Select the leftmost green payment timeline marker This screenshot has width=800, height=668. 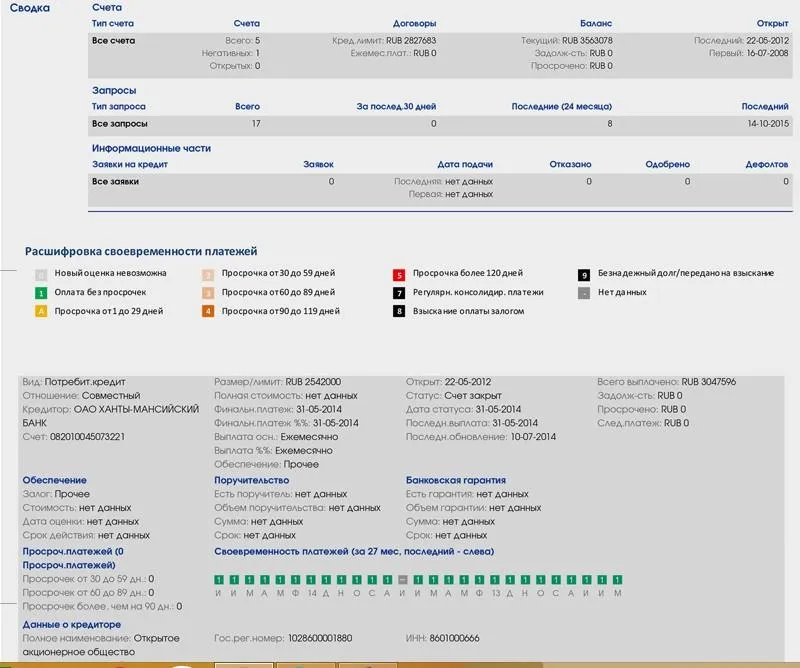point(219,579)
